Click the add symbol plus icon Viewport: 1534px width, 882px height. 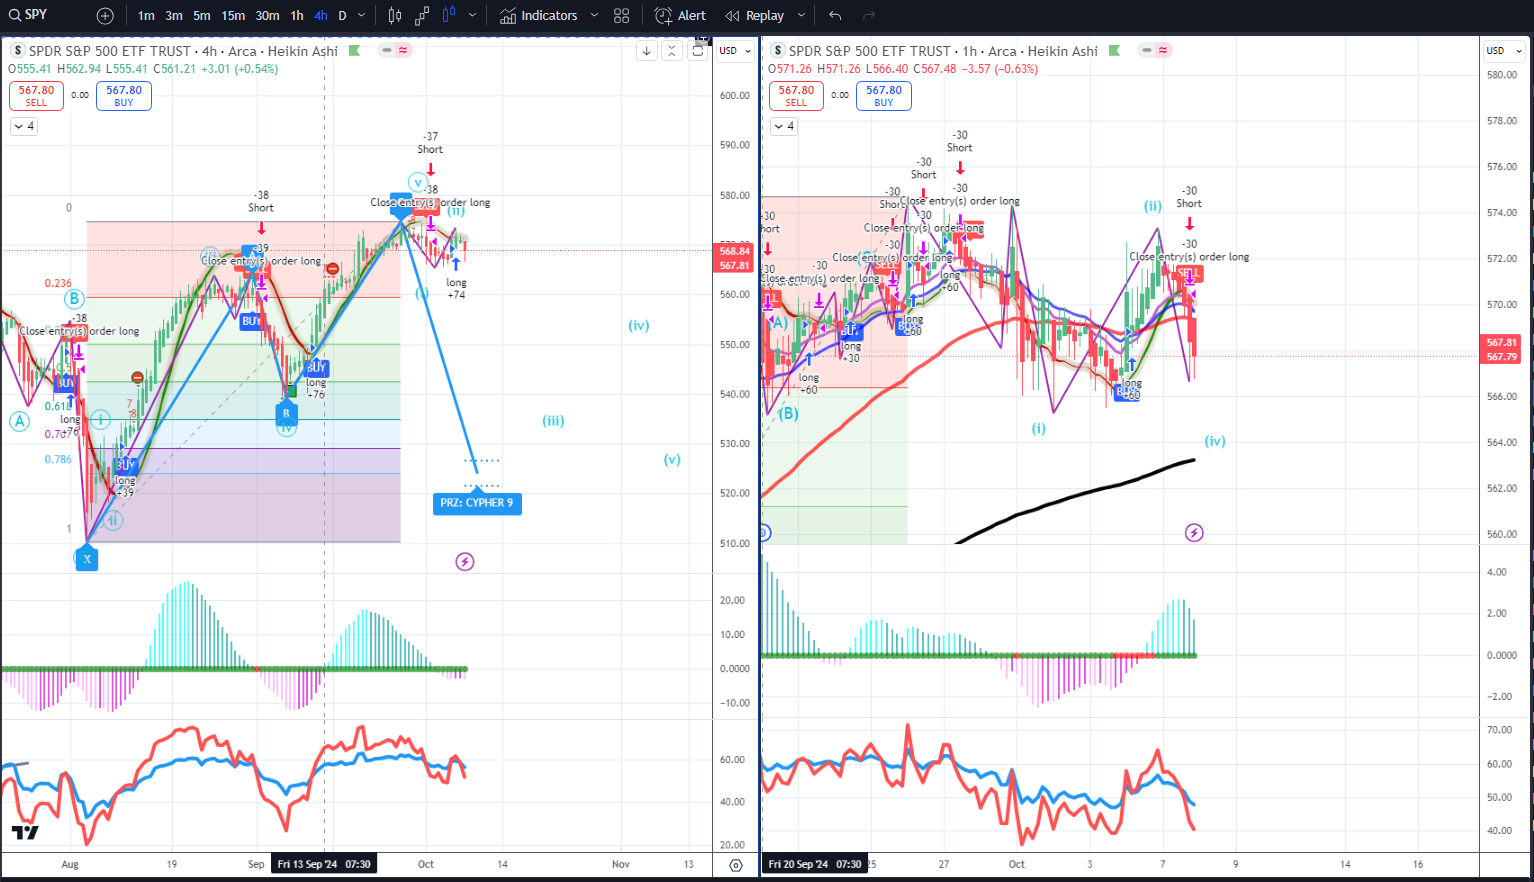click(105, 15)
